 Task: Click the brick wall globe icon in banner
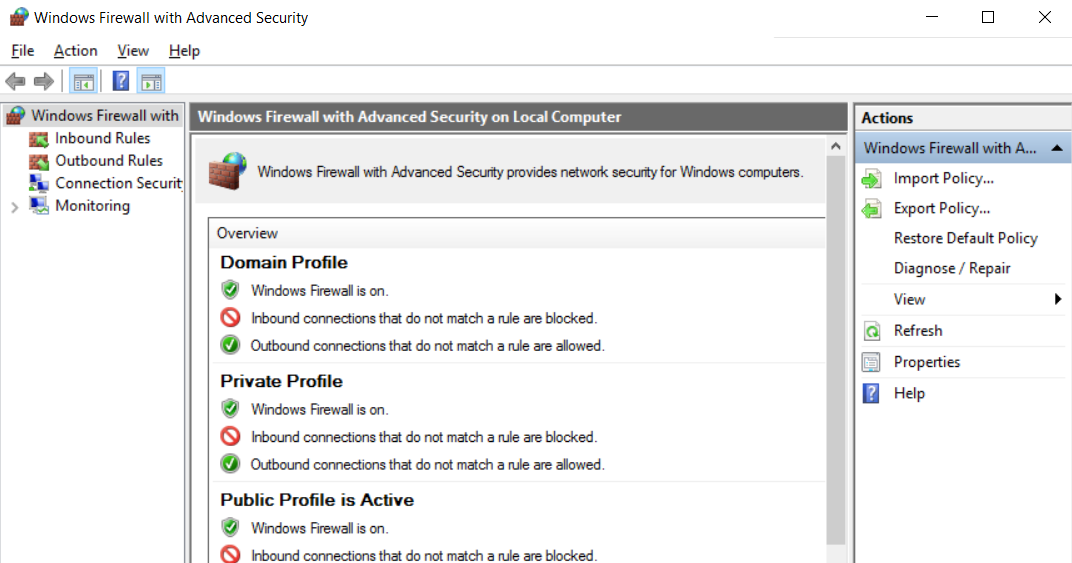tap(228, 171)
